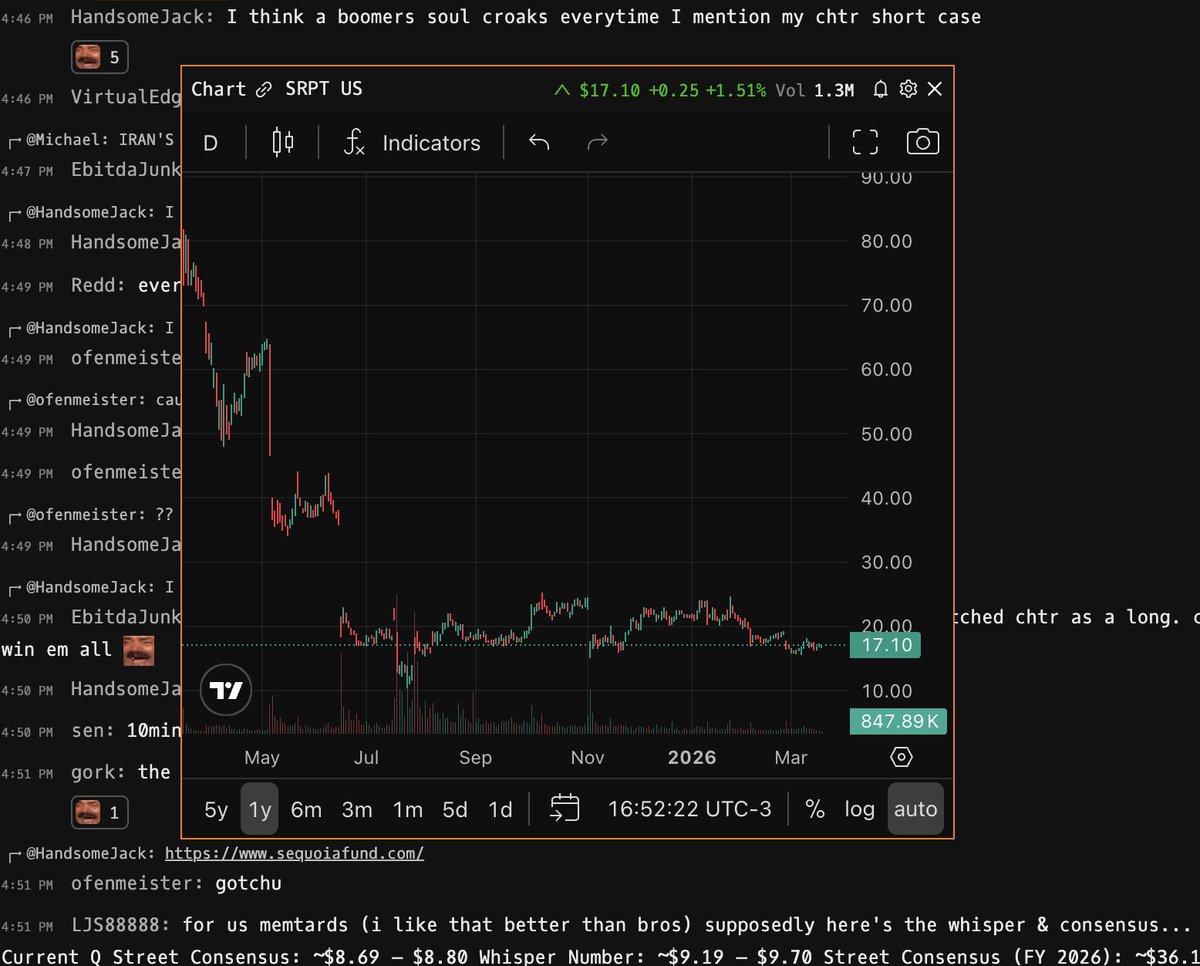Toggle auto scale mode
The image size is (1200, 966).
pos(915,809)
